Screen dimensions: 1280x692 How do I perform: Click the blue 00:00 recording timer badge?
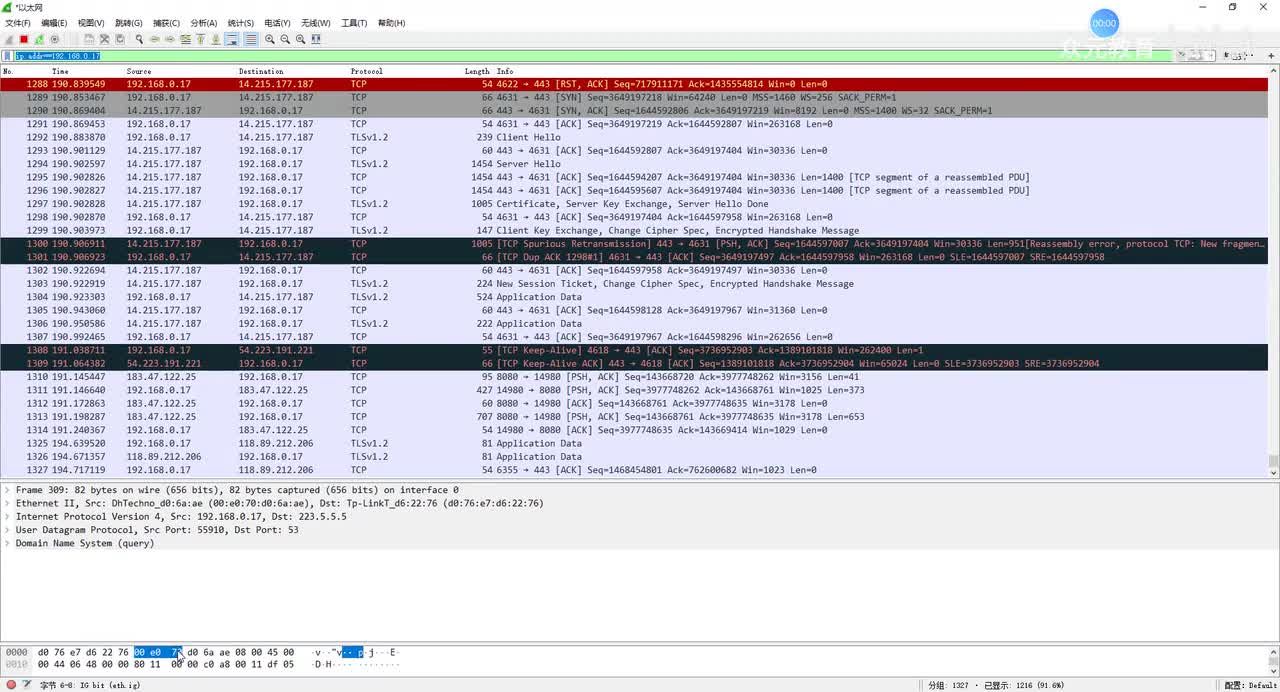coord(1104,23)
